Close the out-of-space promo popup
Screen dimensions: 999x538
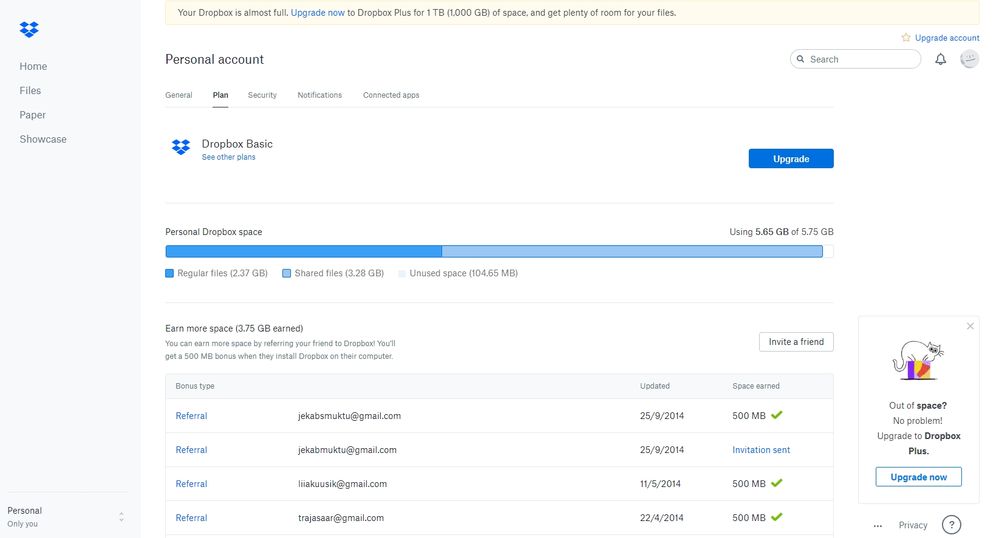pos(969,326)
